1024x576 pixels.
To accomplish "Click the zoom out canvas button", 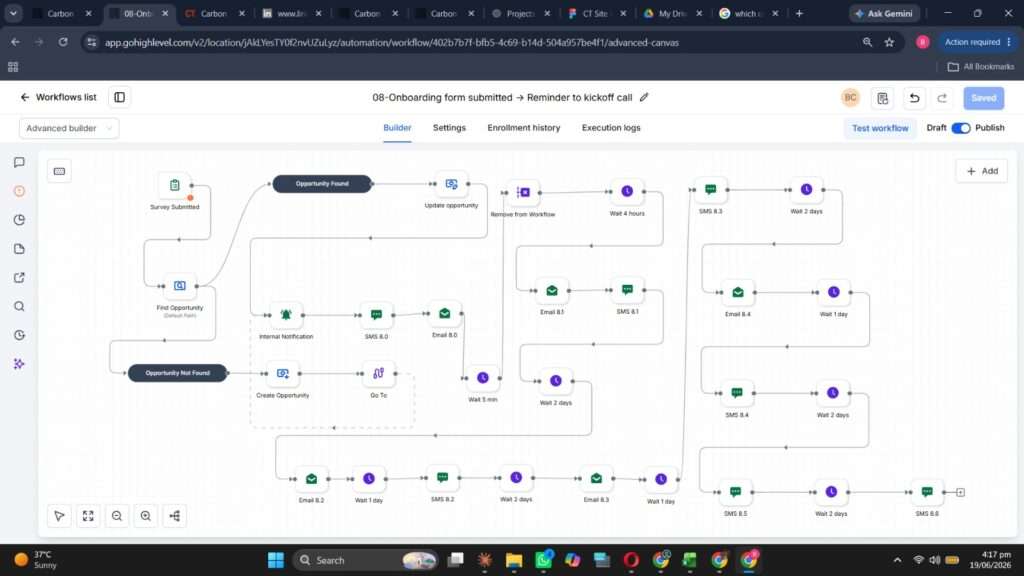I will pyautogui.click(x=117, y=516).
